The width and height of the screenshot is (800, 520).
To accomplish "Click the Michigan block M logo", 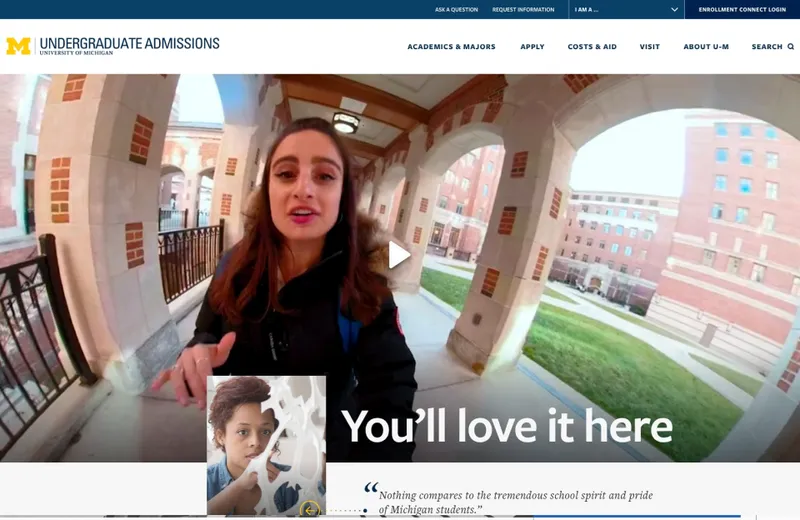I will (18, 46).
